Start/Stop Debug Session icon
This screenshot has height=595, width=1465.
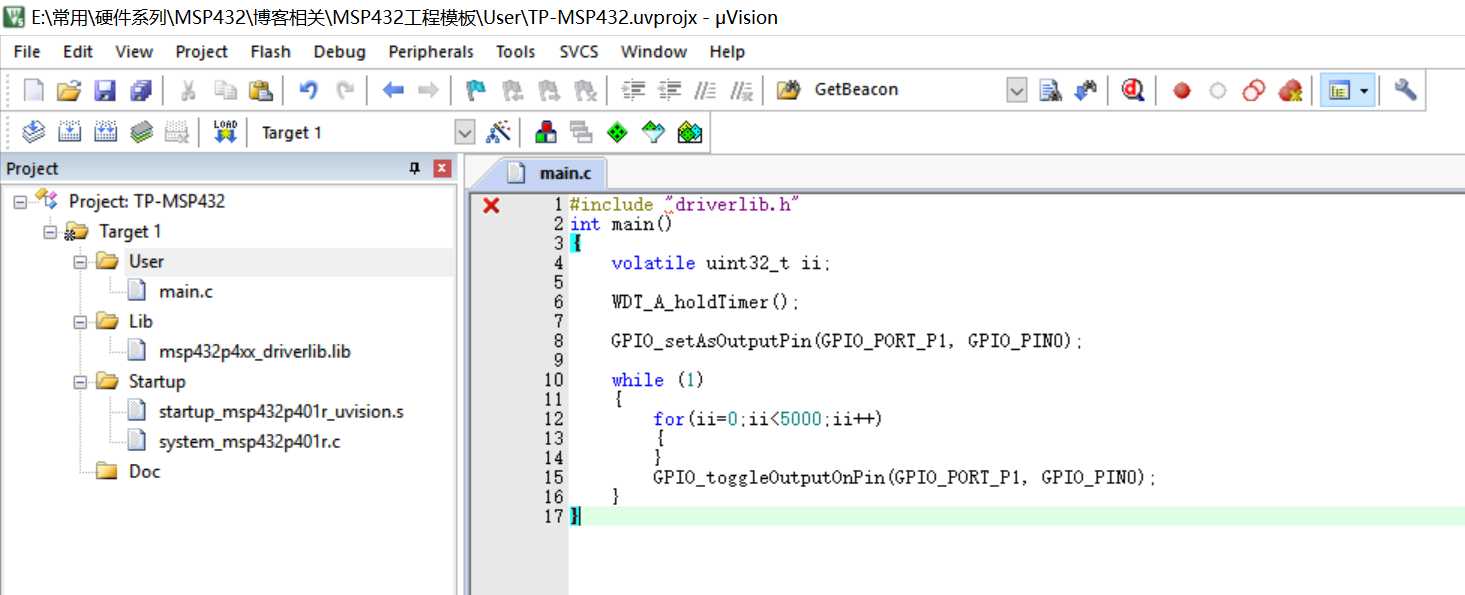tap(1132, 90)
